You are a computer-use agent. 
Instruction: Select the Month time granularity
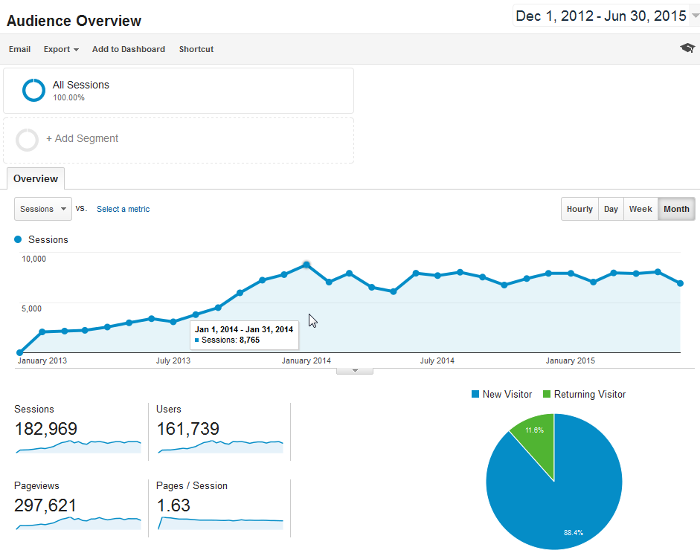(x=676, y=209)
